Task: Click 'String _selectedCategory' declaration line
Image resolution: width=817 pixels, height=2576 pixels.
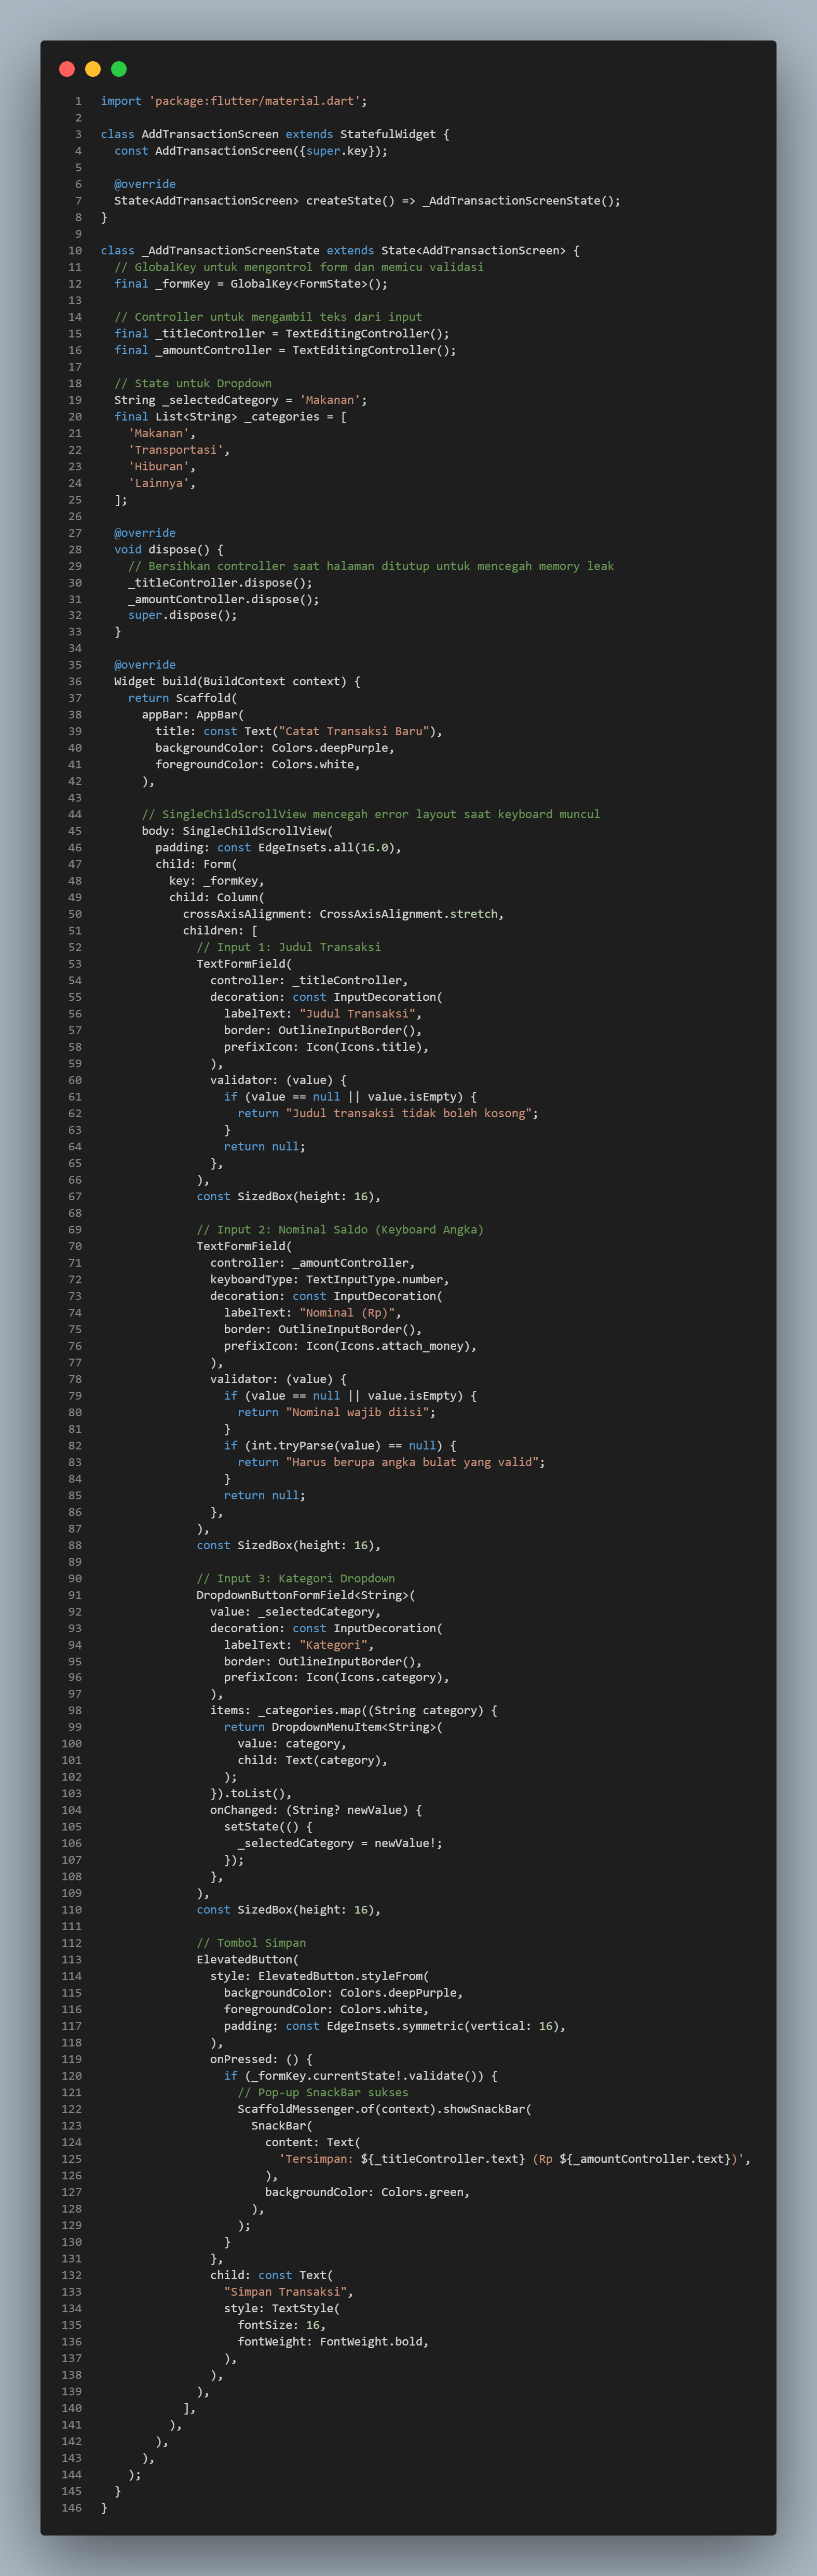Action: (241, 400)
